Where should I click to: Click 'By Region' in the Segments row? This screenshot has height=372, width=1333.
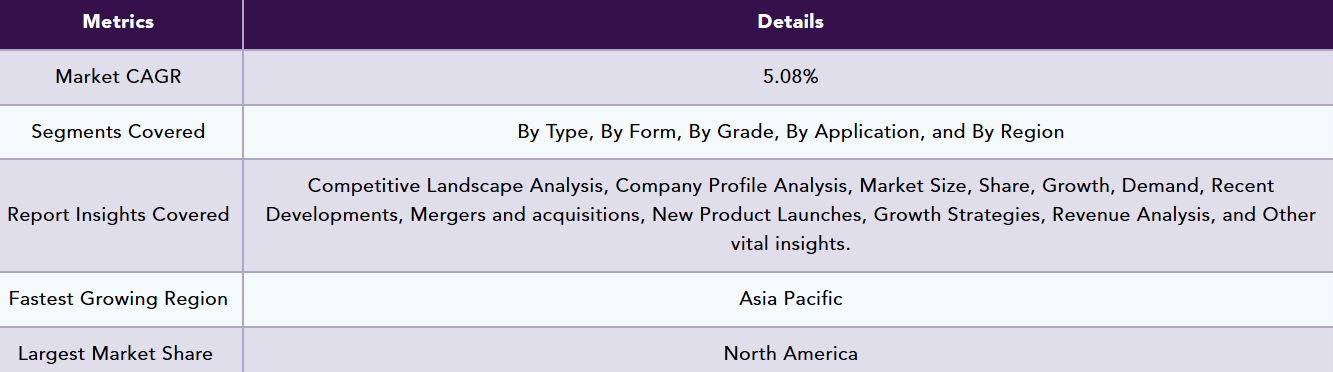click(1018, 132)
